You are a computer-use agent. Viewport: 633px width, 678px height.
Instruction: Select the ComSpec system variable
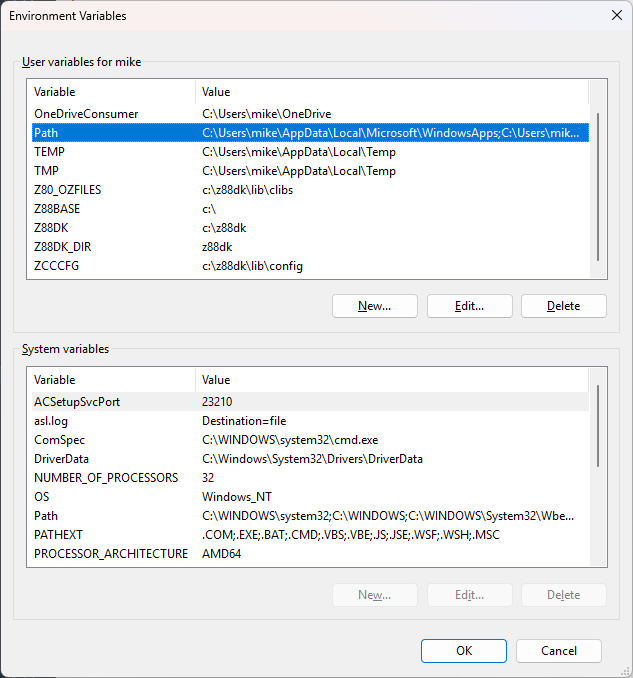pos(59,440)
